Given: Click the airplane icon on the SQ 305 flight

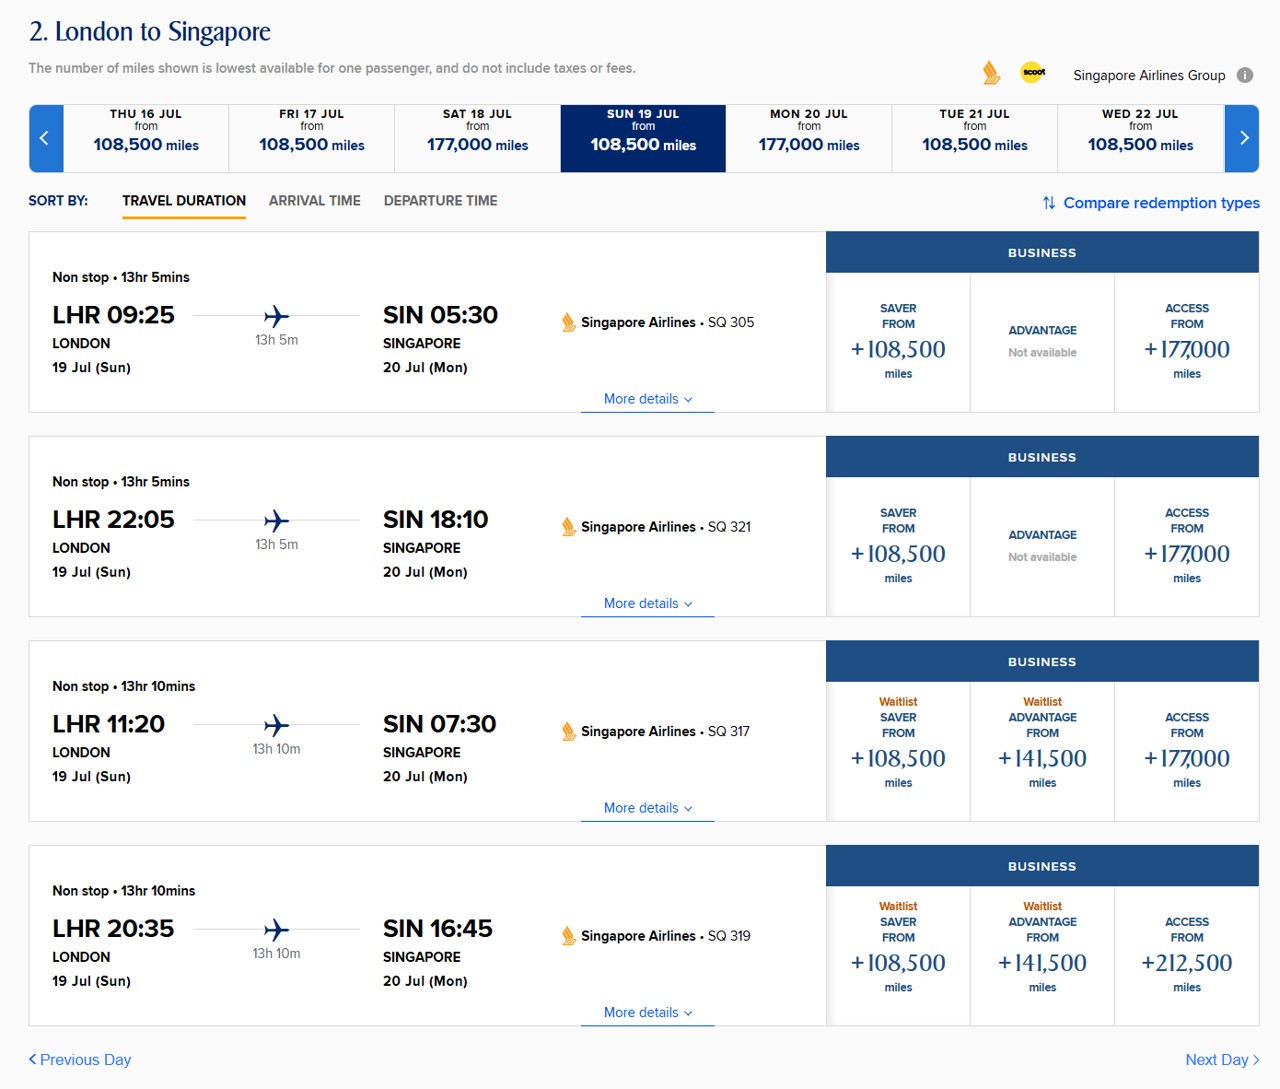Looking at the screenshot, I should click(276, 317).
